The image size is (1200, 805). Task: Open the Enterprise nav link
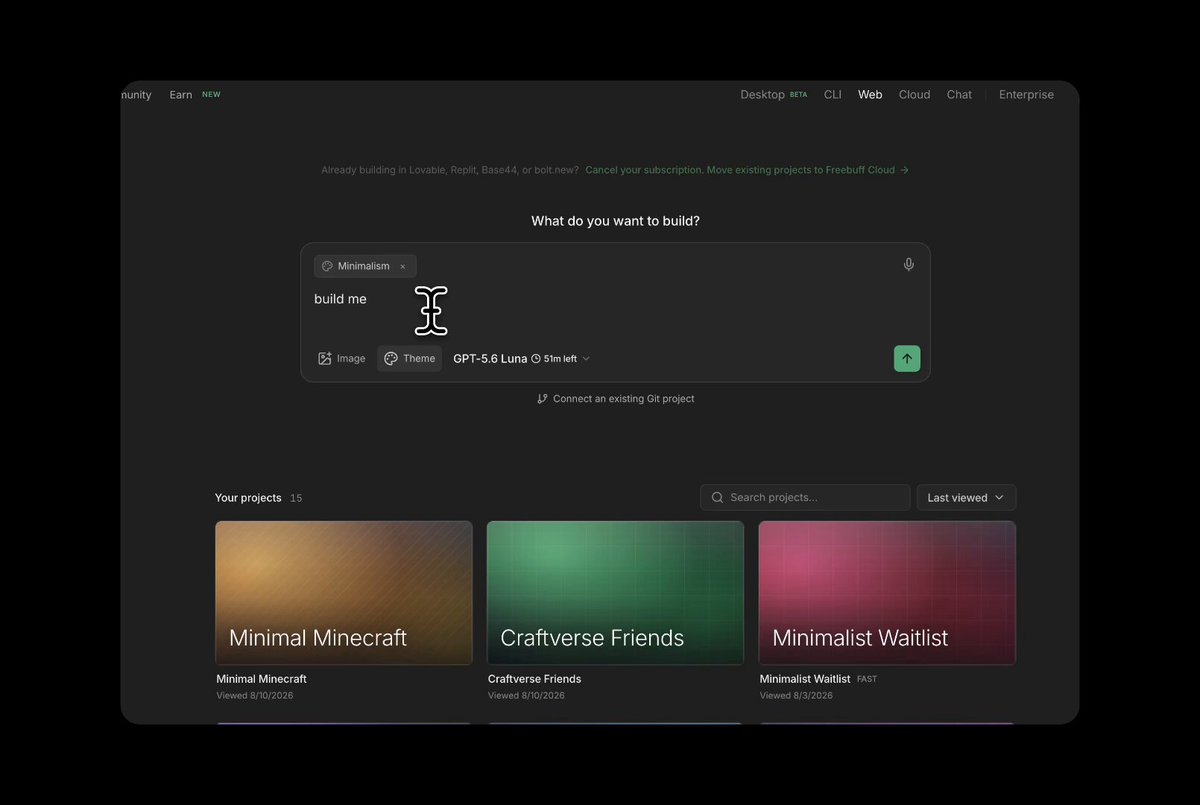(1026, 95)
